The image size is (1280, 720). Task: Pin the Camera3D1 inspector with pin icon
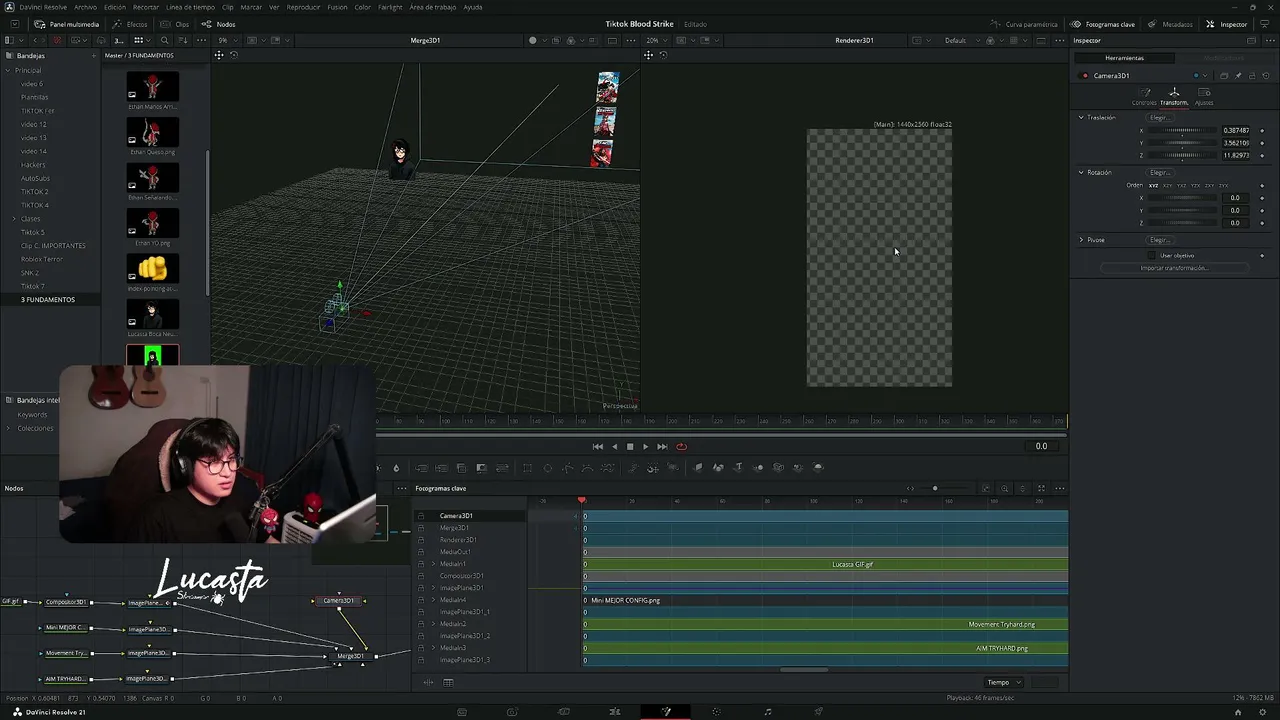tap(1238, 76)
